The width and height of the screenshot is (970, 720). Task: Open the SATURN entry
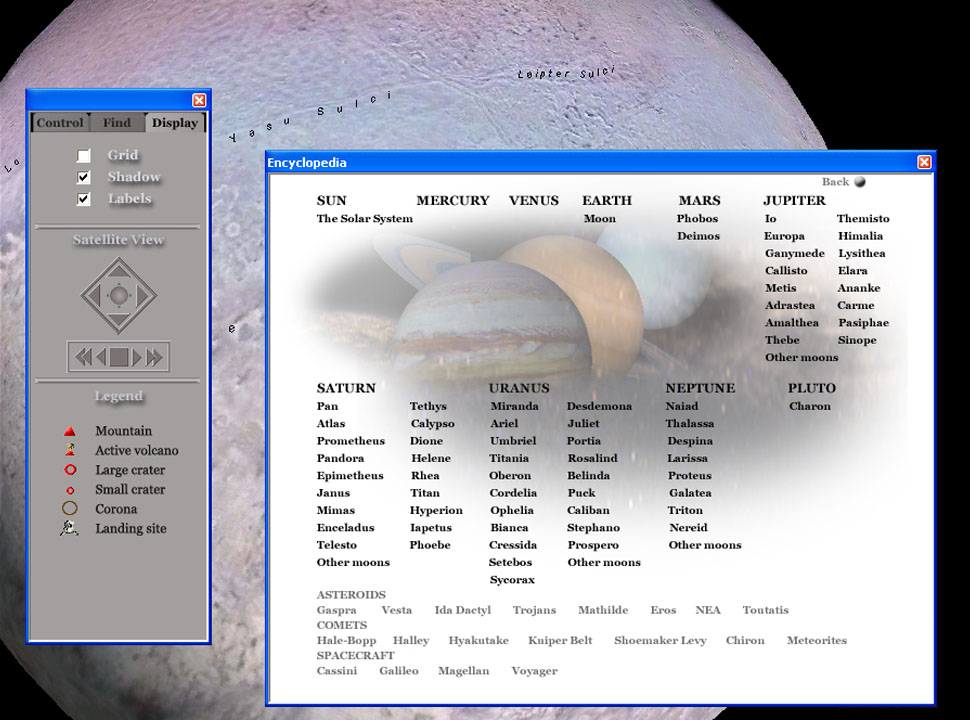click(x=346, y=388)
